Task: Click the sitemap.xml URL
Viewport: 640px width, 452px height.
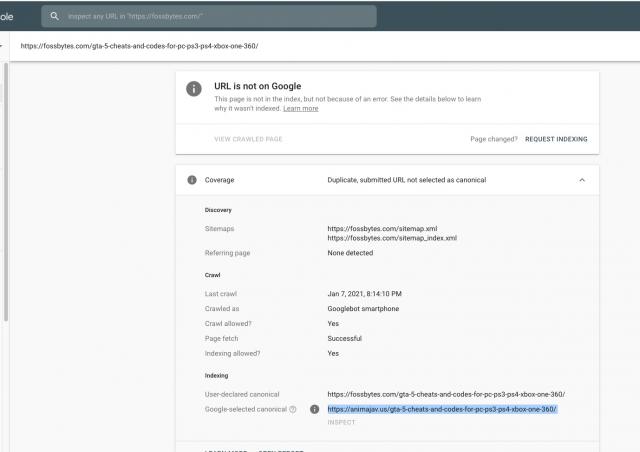Action: [382, 229]
